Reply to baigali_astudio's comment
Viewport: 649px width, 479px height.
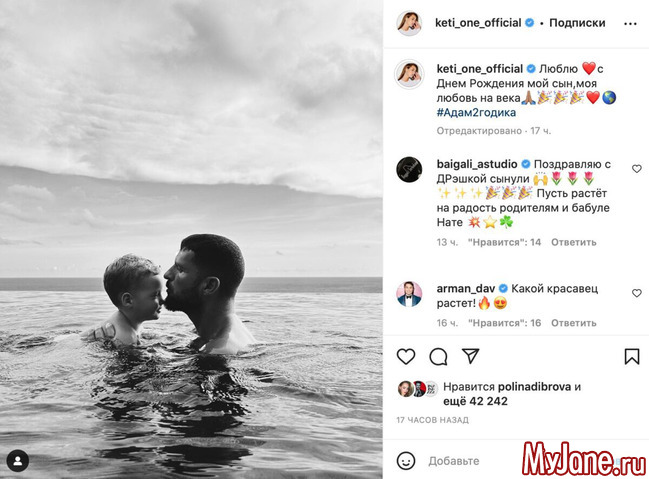(575, 242)
